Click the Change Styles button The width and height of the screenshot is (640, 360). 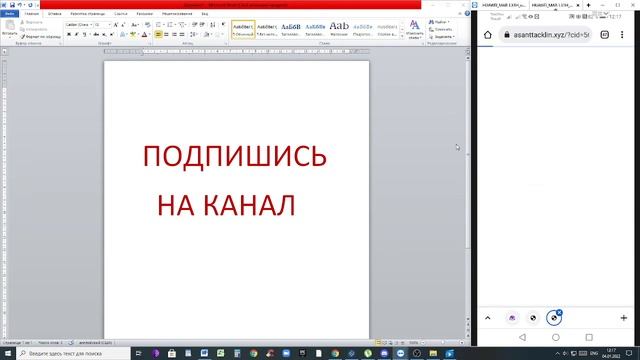[x=414, y=29]
